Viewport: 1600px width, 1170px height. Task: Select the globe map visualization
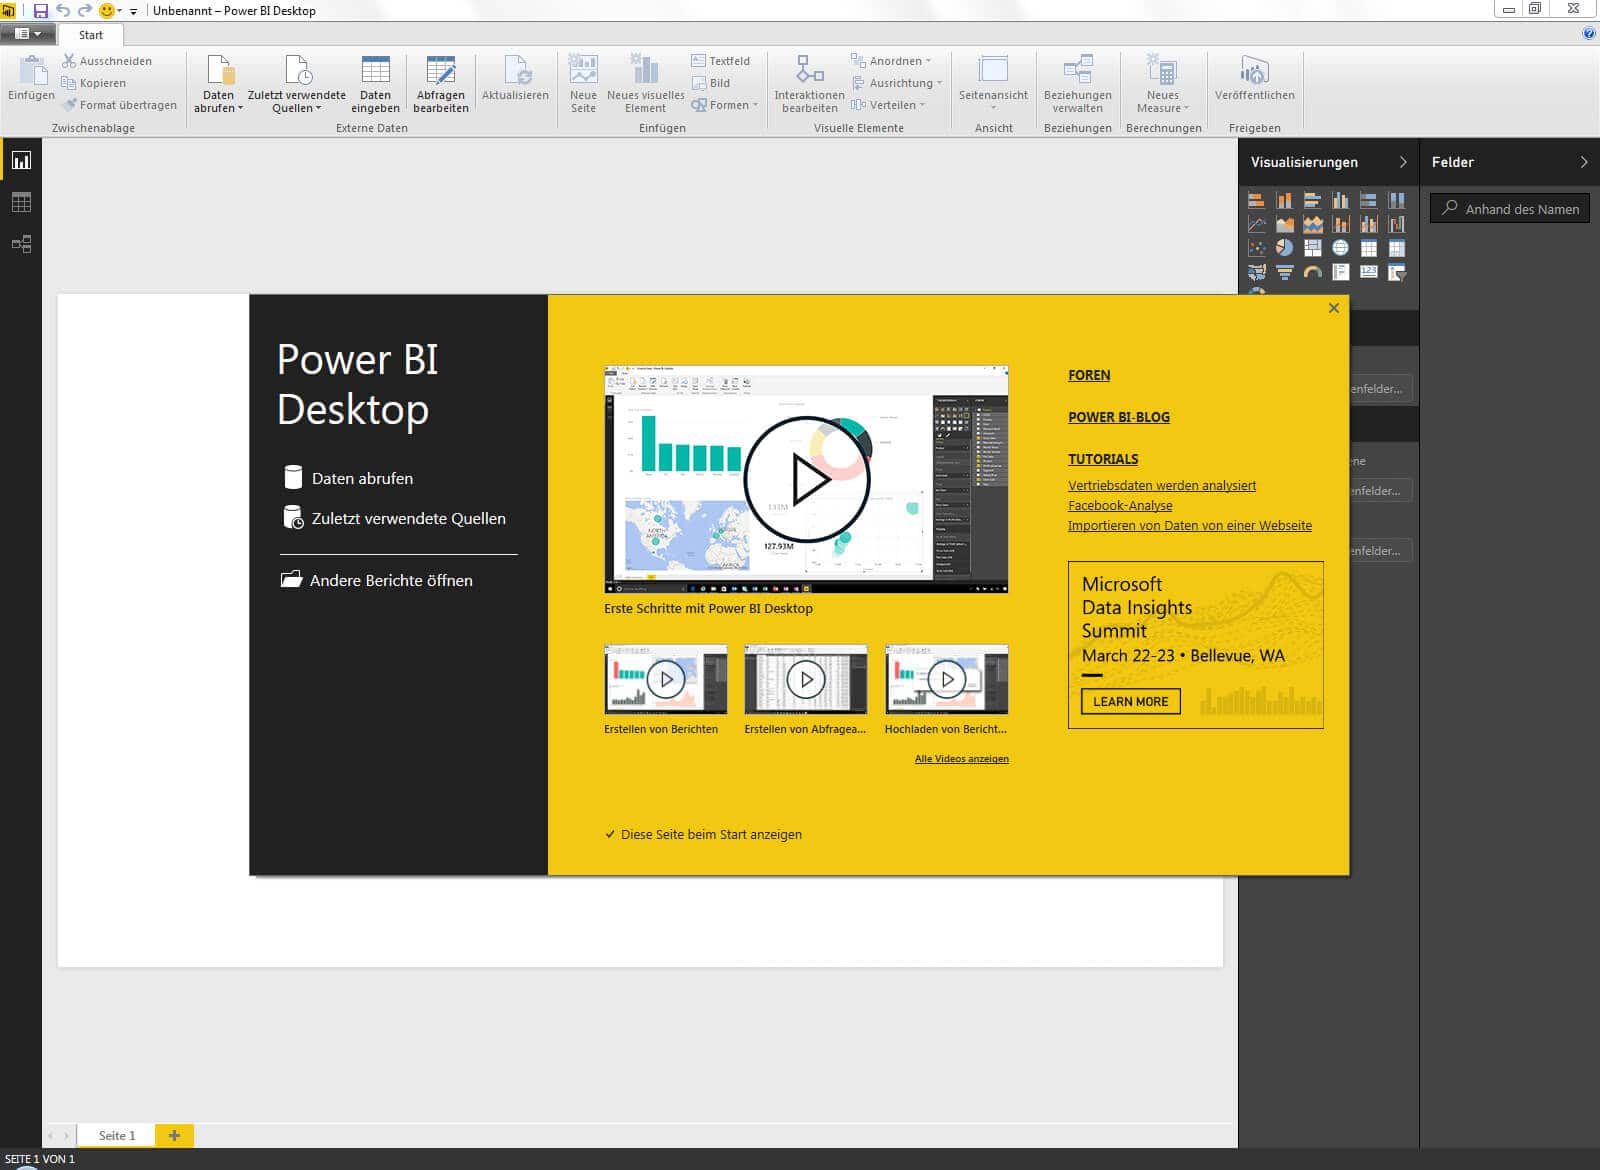(x=1341, y=248)
